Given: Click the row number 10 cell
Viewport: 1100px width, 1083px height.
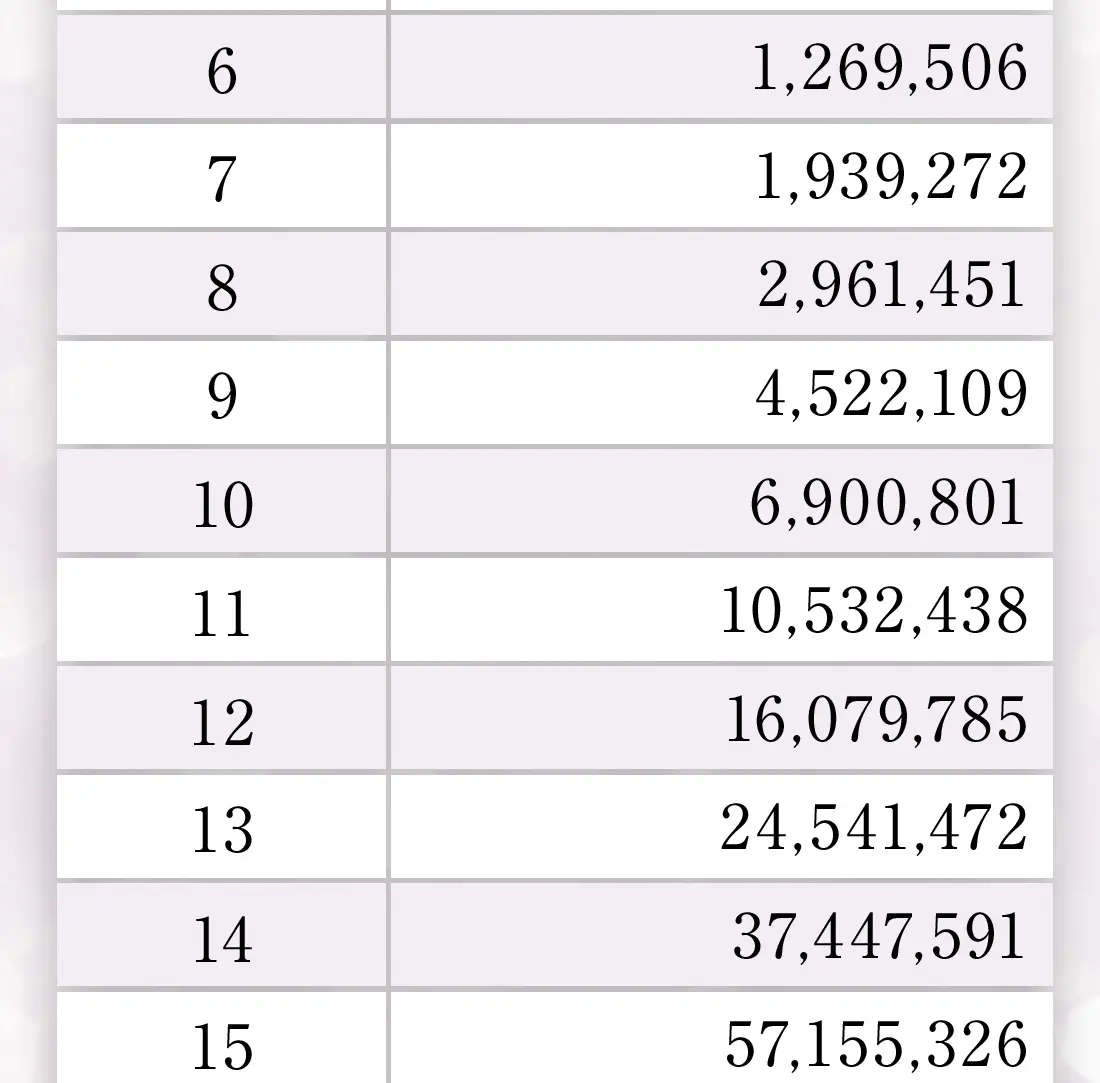Looking at the screenshot, I should (222, 504).
